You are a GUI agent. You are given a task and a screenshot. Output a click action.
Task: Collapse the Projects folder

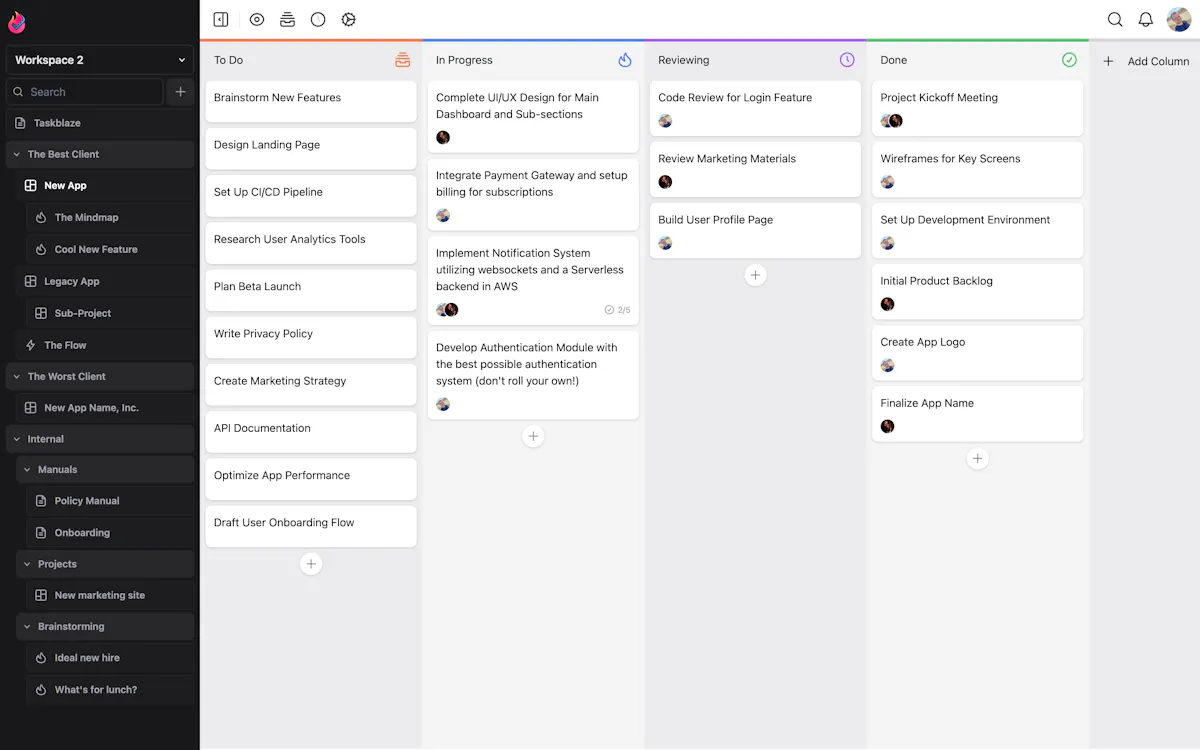tap(27, 564)
